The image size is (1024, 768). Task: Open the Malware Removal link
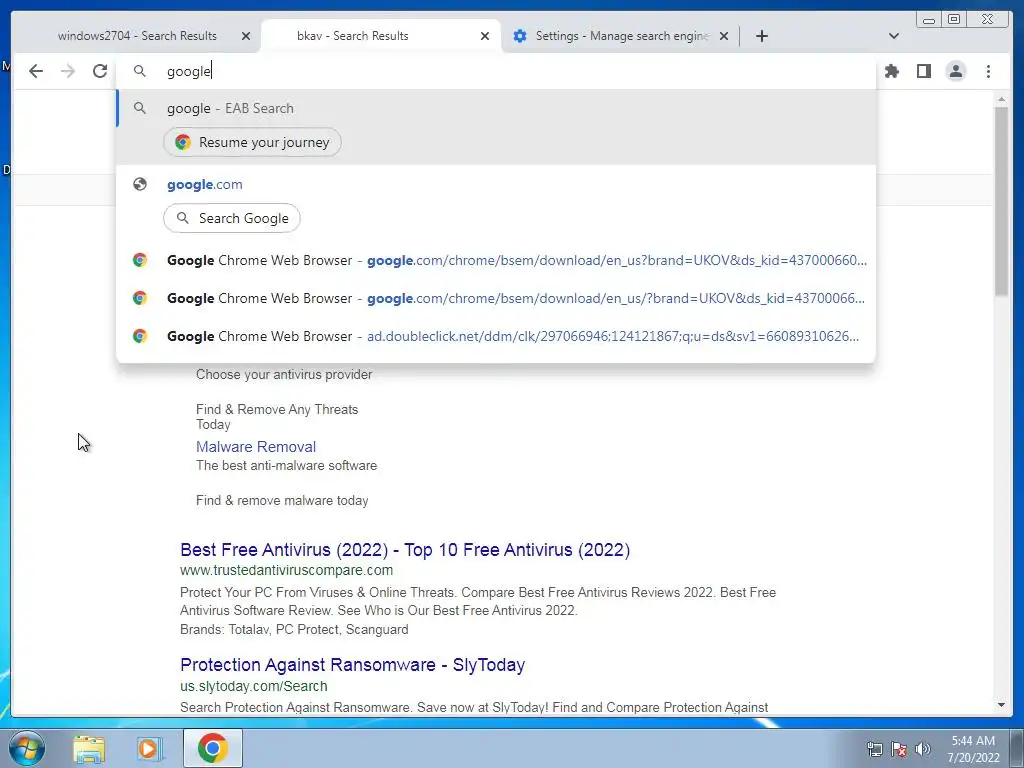click(256, 447)
